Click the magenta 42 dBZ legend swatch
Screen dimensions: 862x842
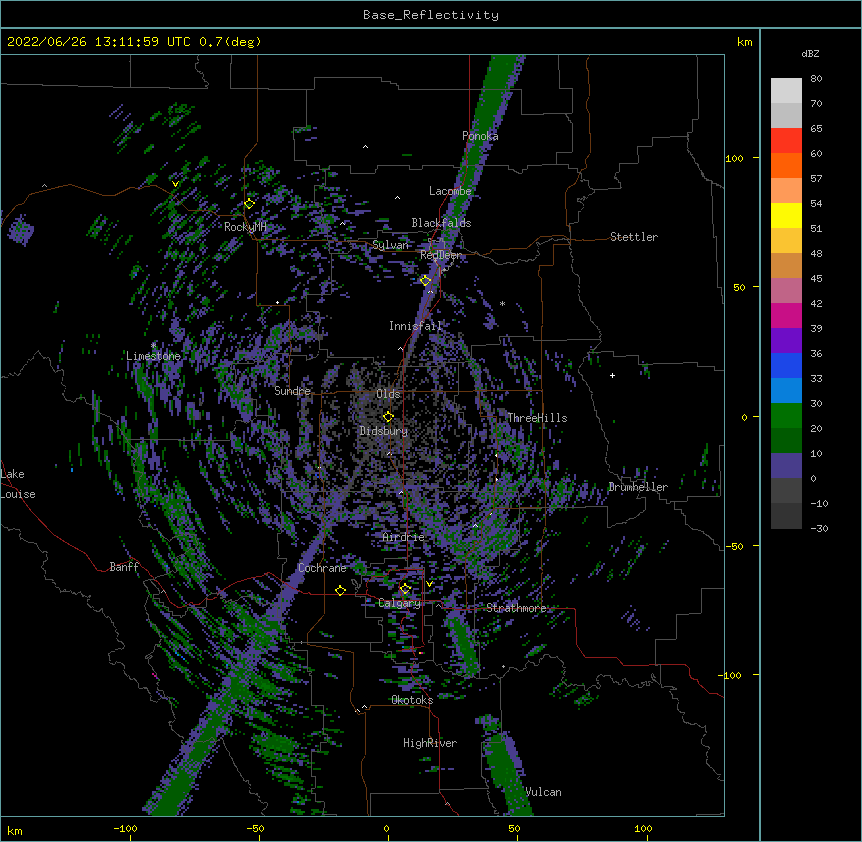(x=786, y=315)
